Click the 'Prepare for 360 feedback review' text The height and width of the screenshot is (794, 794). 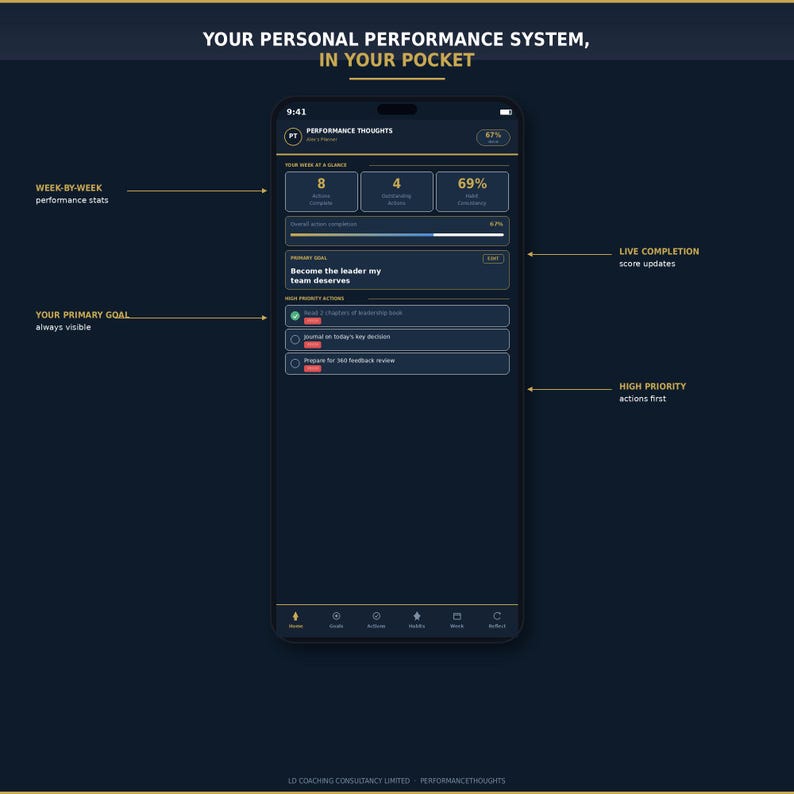[349, 361]
